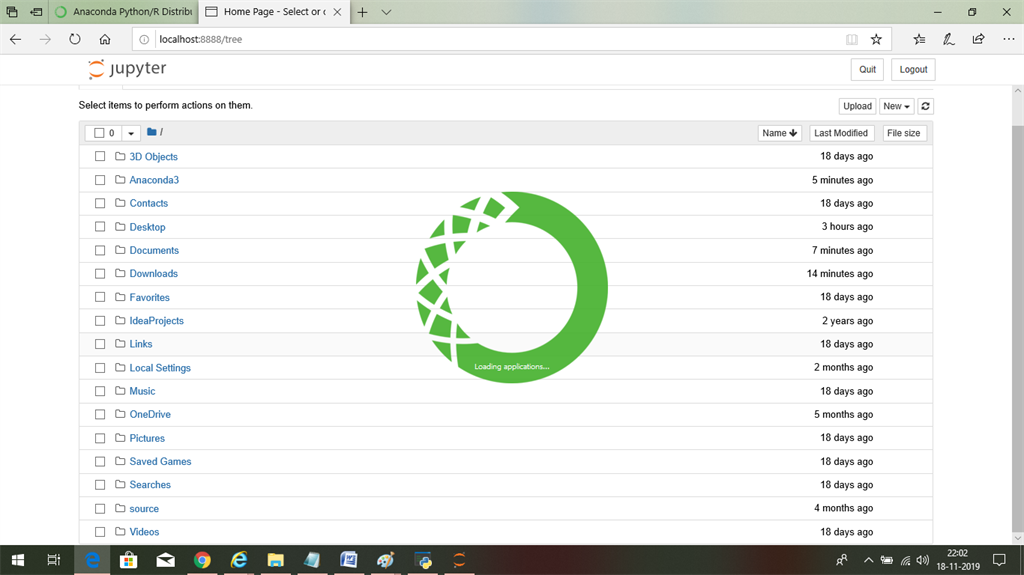The image size is (1024, 575).
Task: Tick checkbox for 3D Objects folder
Action: [100, 156]
